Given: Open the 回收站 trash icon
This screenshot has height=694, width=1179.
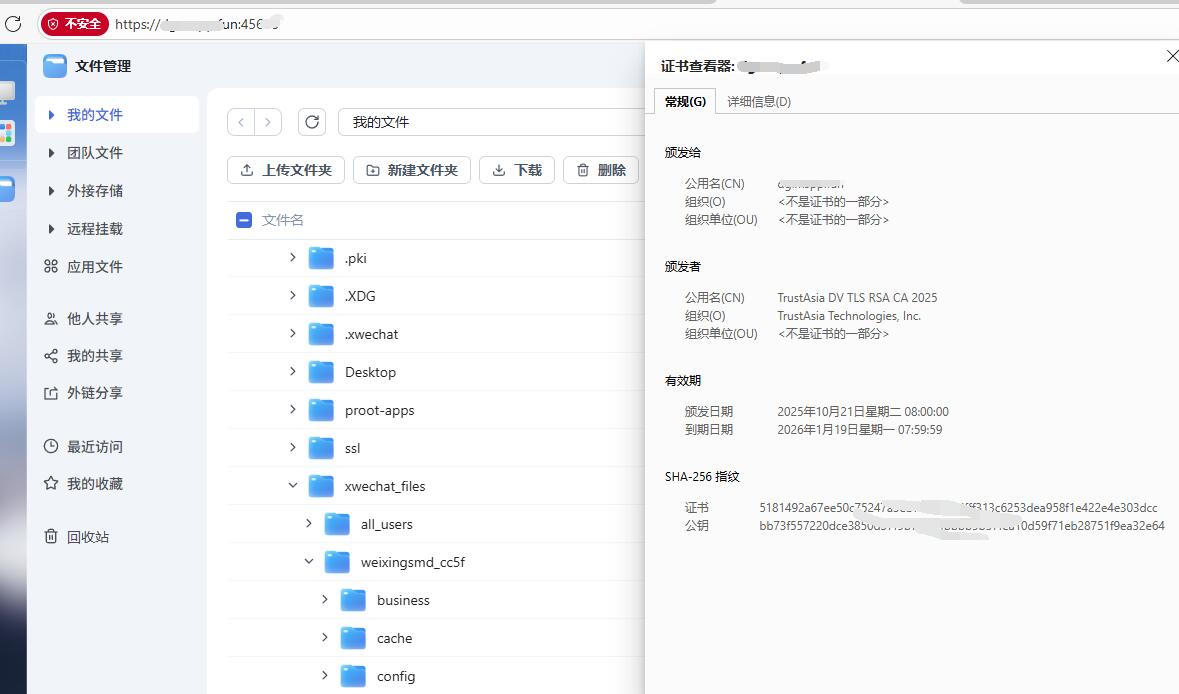Looking at the screenshot, I should click(x=51, y=536).
